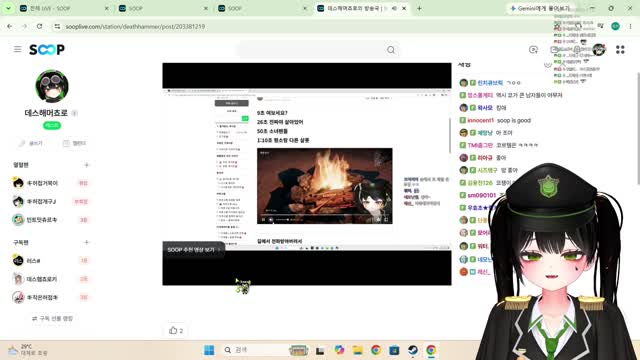640x360 pixels.
Task: Click the Windows Start button
Action: [x=209, y=350]
